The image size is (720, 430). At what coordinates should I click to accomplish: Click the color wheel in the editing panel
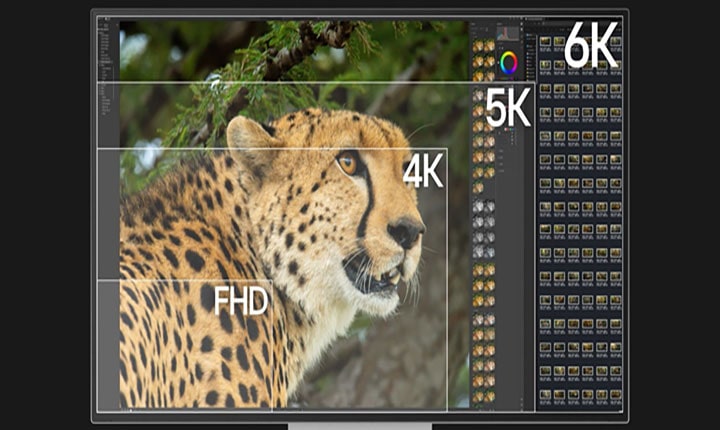click(509, 63)
